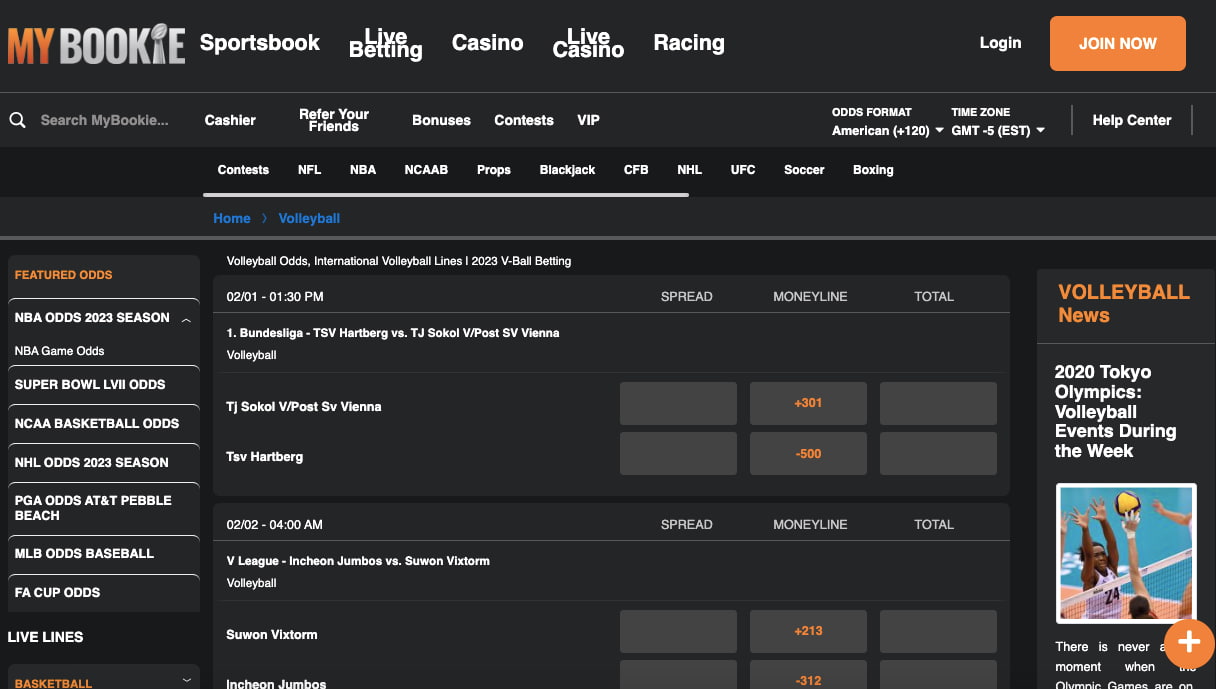Image resolution: width=1216 pixels, height=689 pixels.
Task: Focus the Search MyBookie field
Action: coord(105,120)
